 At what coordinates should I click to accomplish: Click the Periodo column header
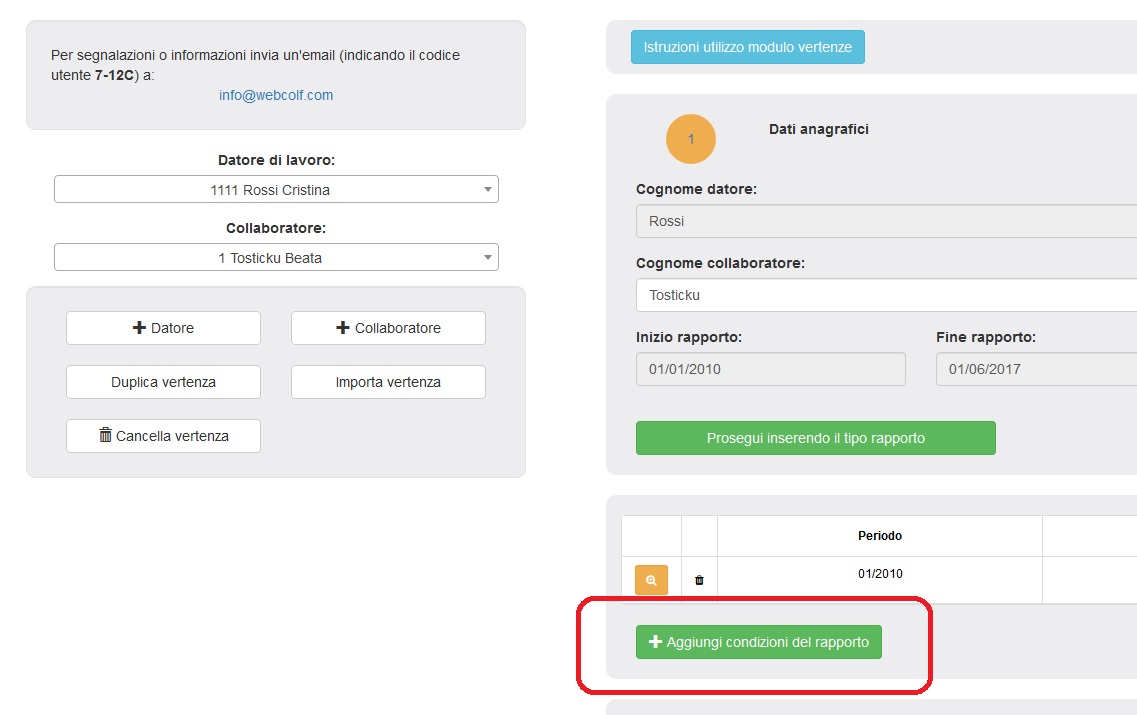pyautogui.click(x=879, y=536)
